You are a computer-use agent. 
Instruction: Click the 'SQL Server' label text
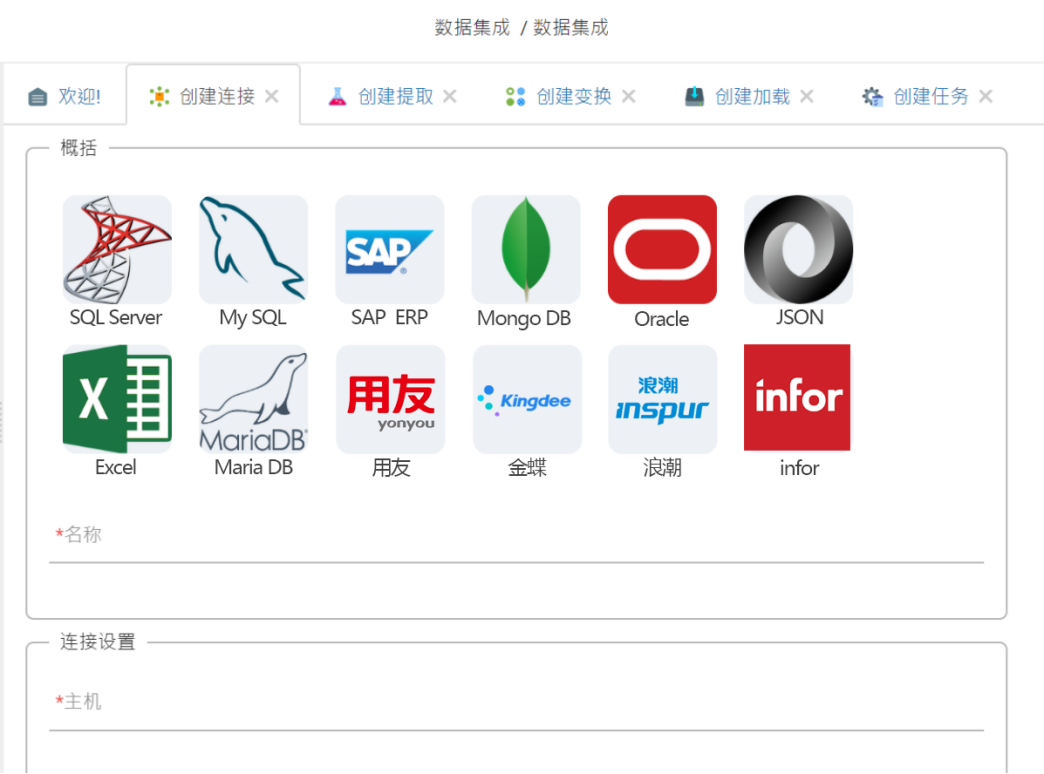pyautogui.click(x=116, y=318)
